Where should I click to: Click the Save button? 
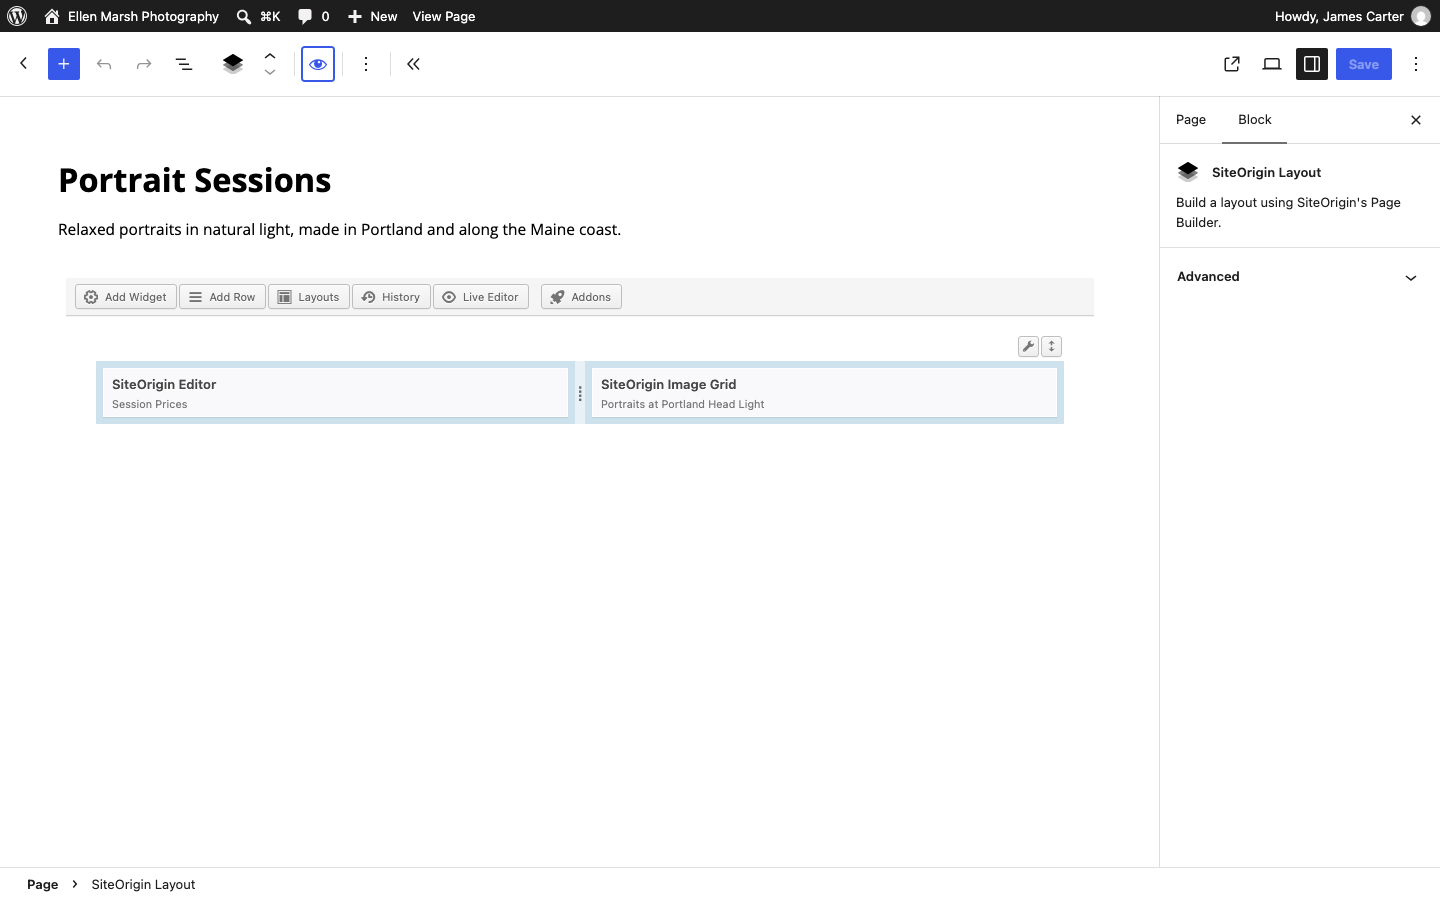pos(1364,64)
